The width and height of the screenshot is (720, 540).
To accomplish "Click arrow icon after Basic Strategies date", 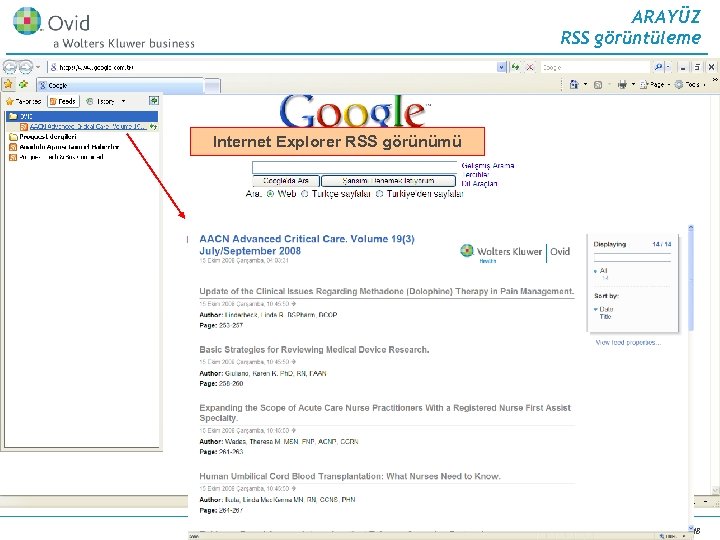I will [x=293, y=362].
